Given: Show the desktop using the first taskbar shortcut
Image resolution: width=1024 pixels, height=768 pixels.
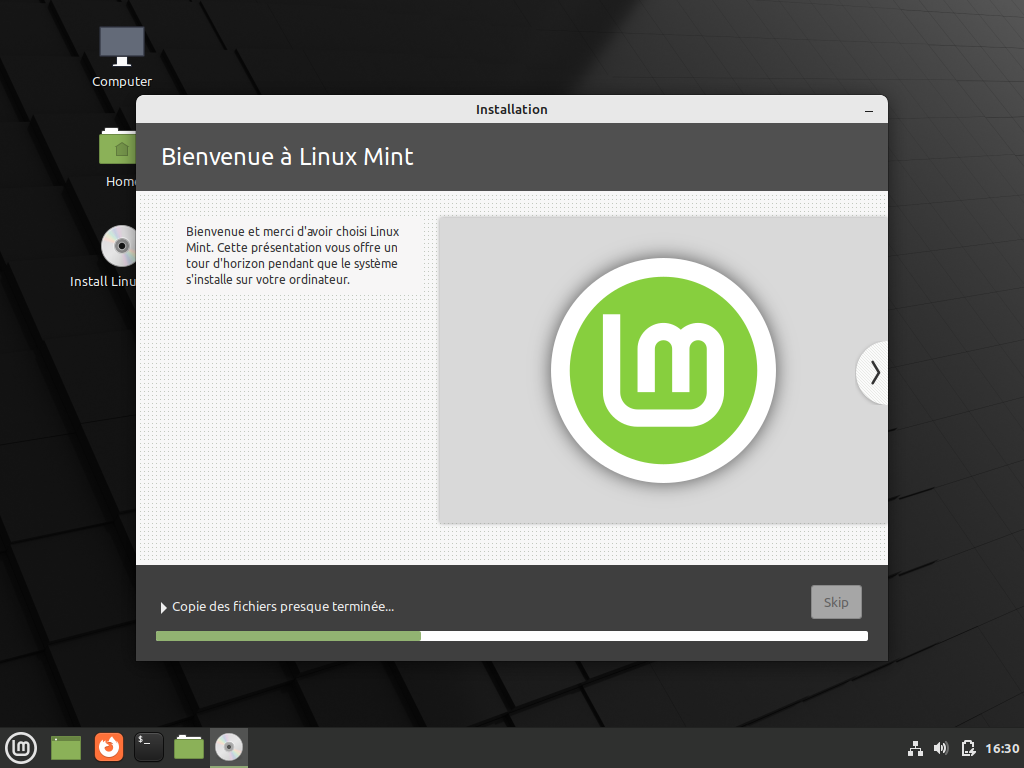Looking at the screenshot, I should point(65,747).
